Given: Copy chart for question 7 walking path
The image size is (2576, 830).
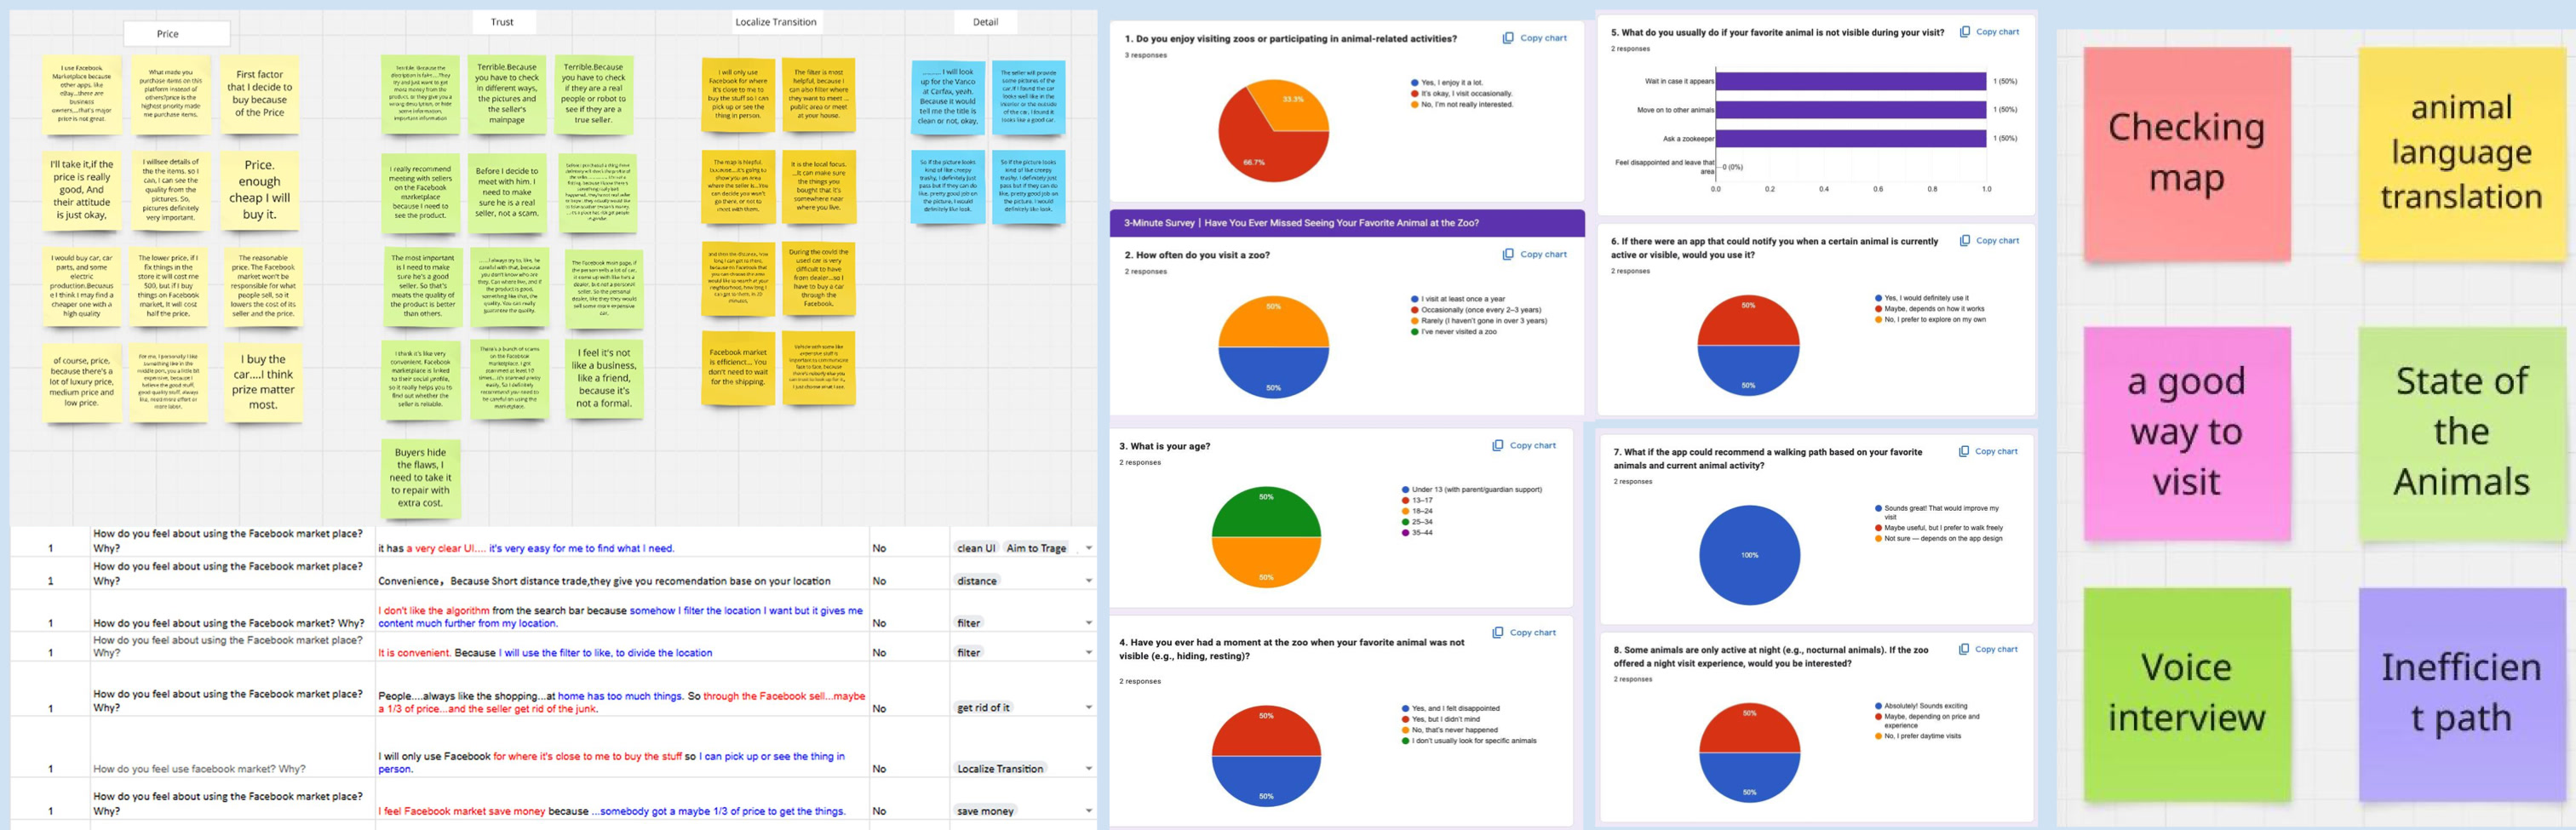Looking at the screenshot, I should (1988, 451).
